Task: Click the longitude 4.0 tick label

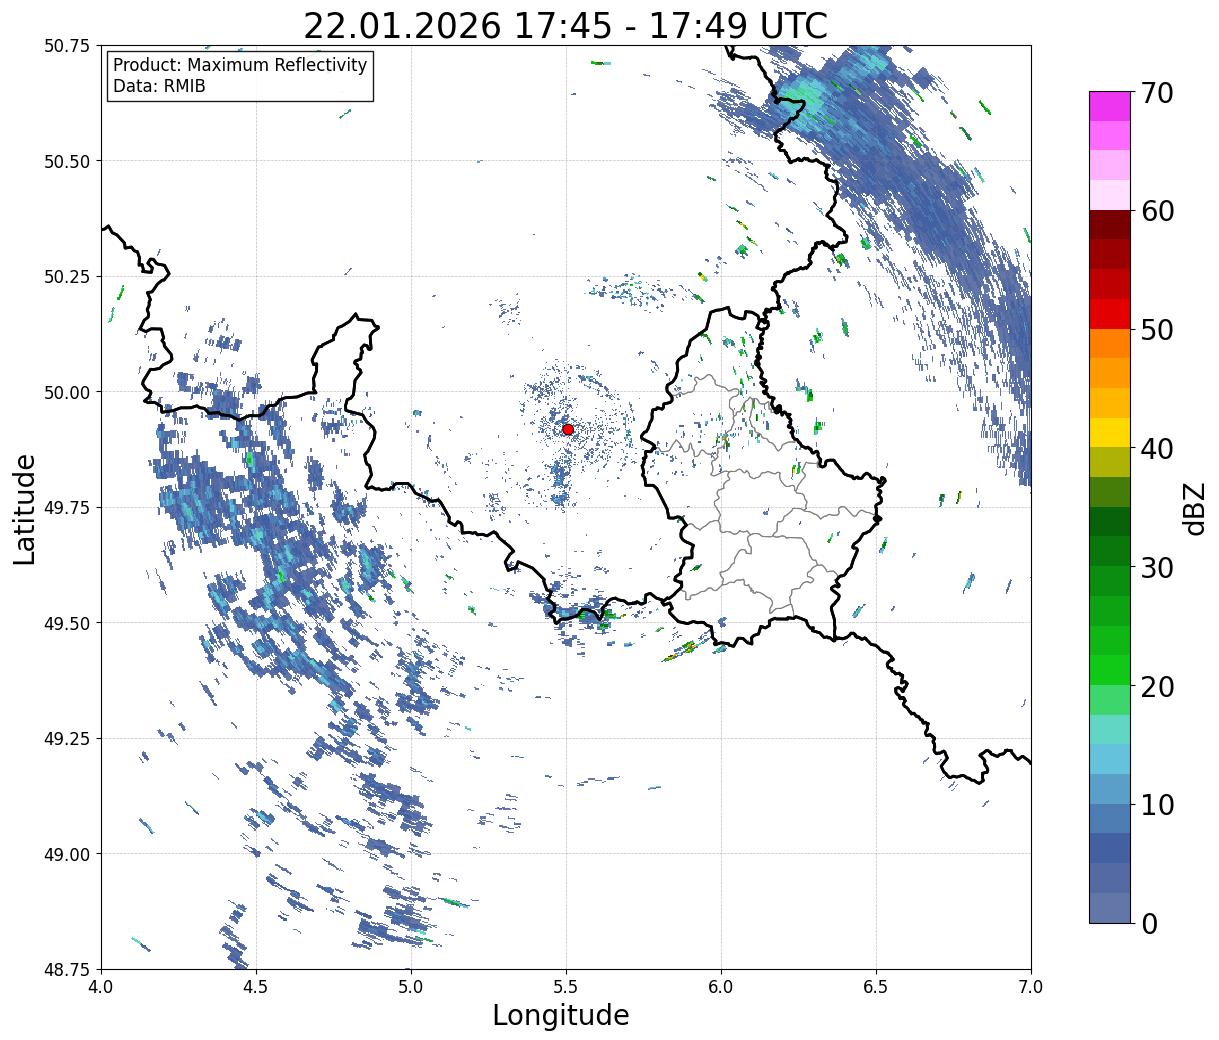Action: click(101, 987)
